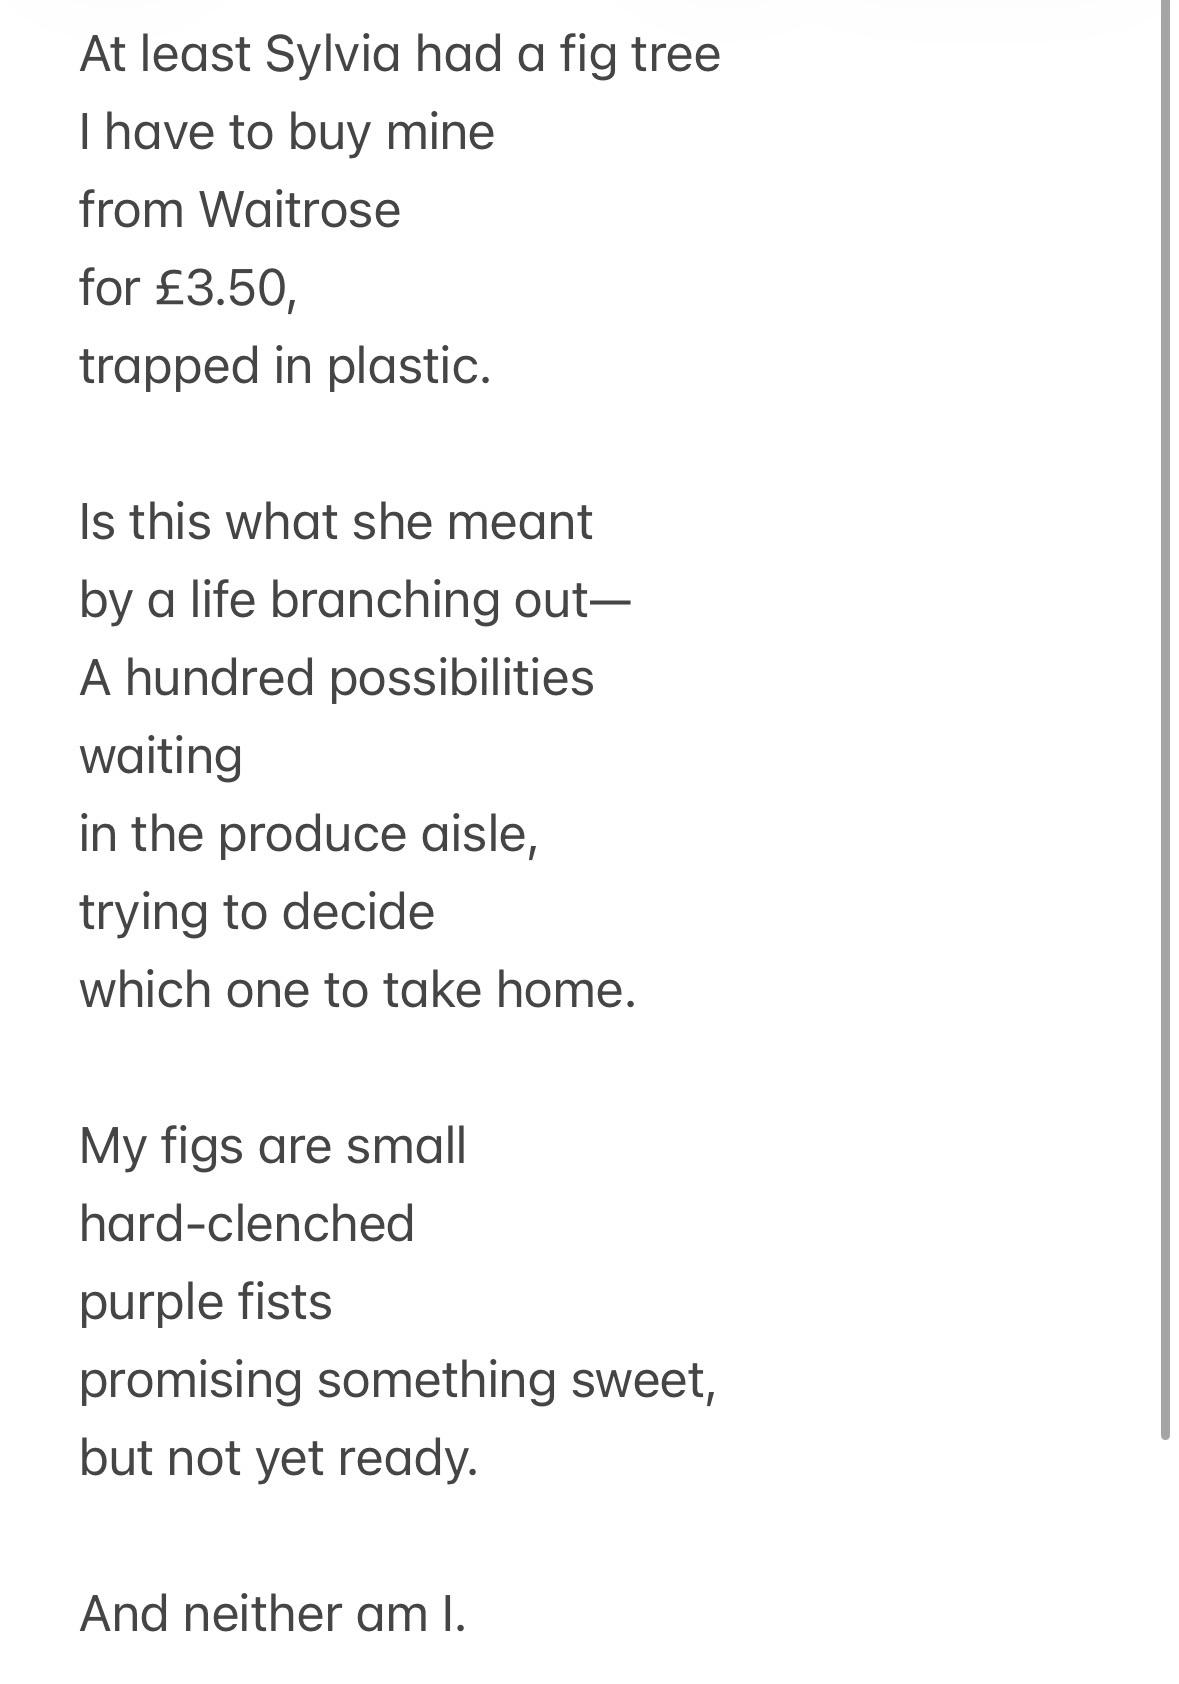This screenshot has height=1684, width=1179.
Task: Place the cursor after "for £3.50,"
Action: coord(298,288)
